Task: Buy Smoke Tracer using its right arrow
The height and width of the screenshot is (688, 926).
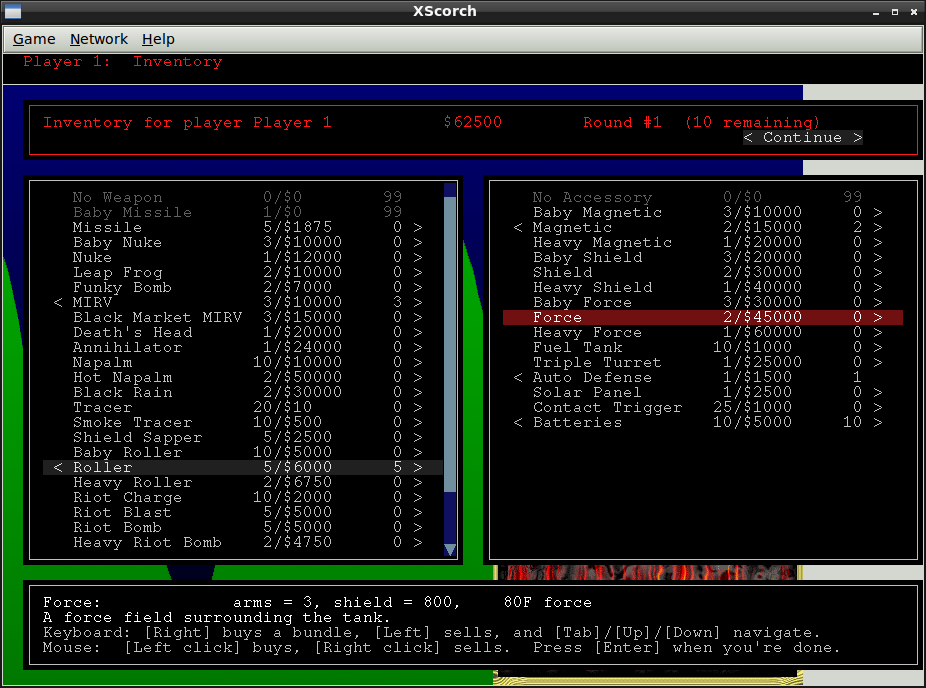Action: [418, 422]
